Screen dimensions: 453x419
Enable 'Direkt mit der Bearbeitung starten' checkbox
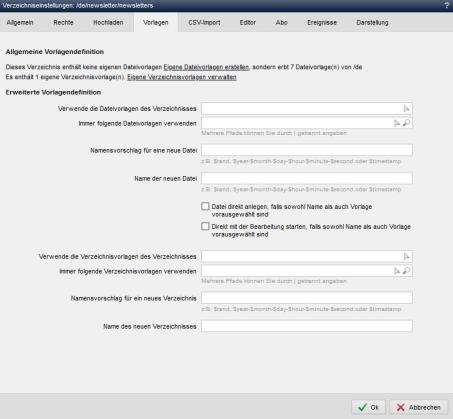[205, 226]
